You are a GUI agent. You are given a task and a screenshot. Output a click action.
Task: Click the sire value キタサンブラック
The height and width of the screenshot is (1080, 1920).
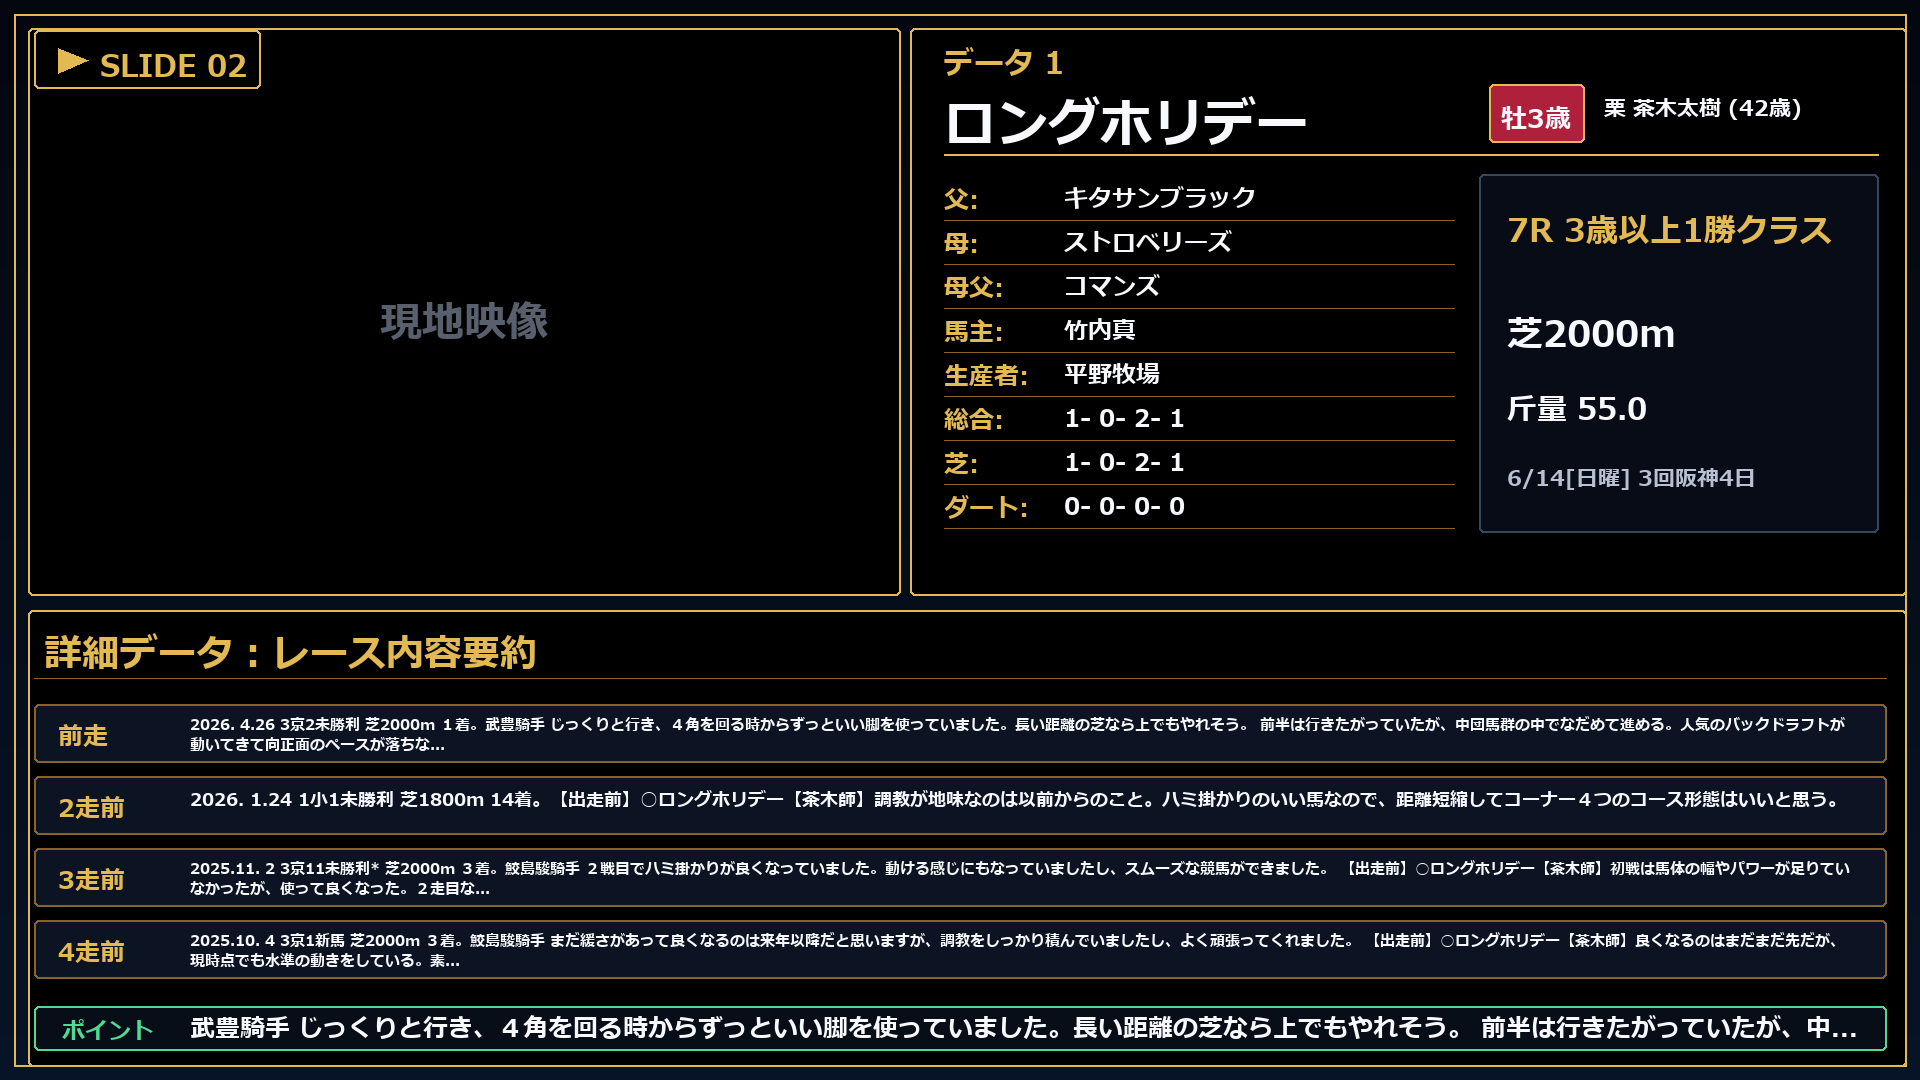tap(1159, 197)
